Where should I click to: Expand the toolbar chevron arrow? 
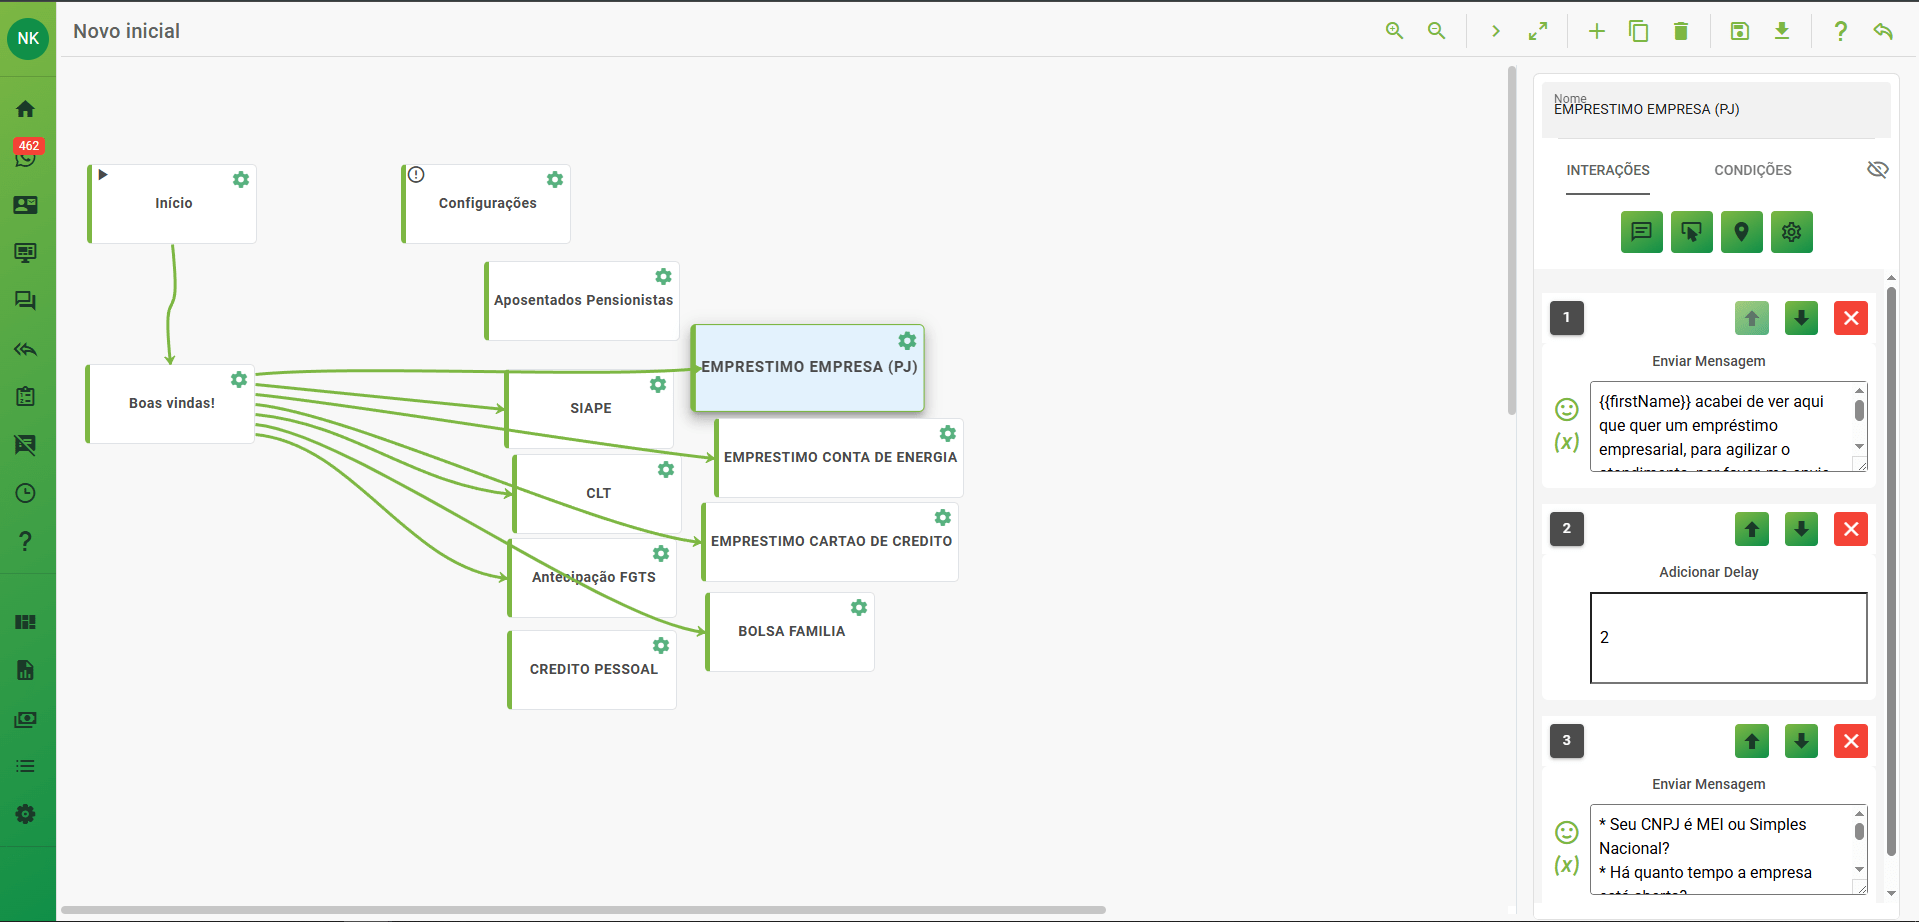point(1496,31)
